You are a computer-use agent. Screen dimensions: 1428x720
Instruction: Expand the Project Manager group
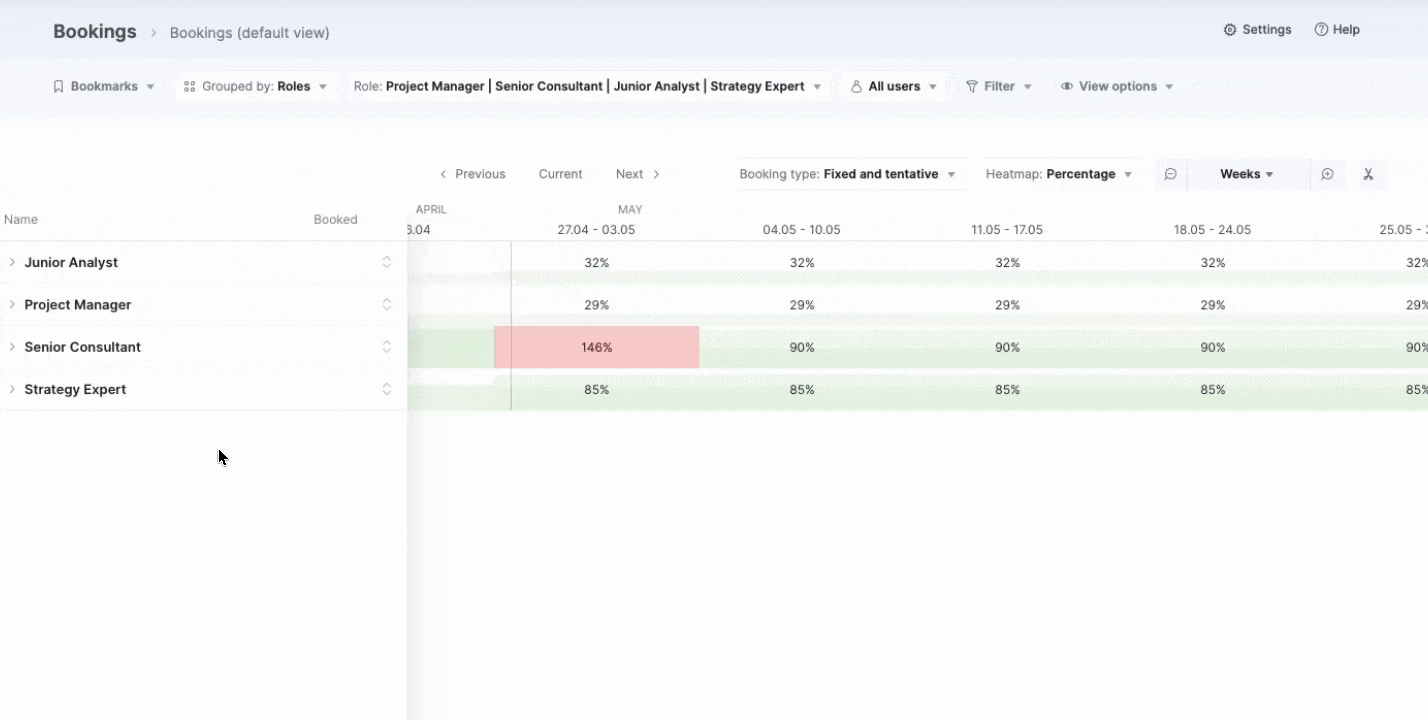point(12,305)
